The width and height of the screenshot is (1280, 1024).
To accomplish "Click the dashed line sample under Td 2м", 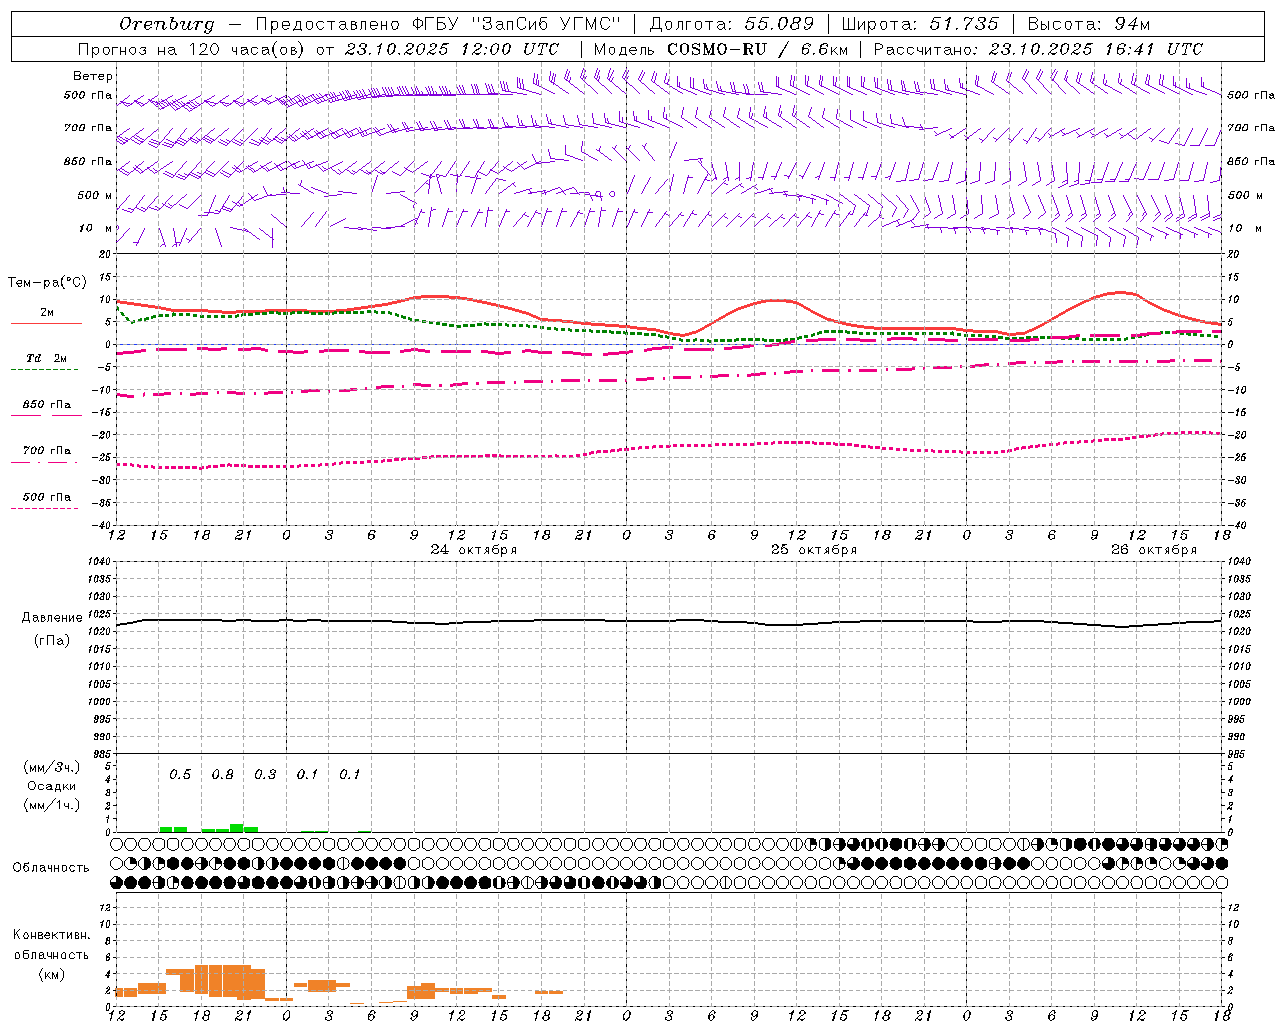I will tap(44, 369).
